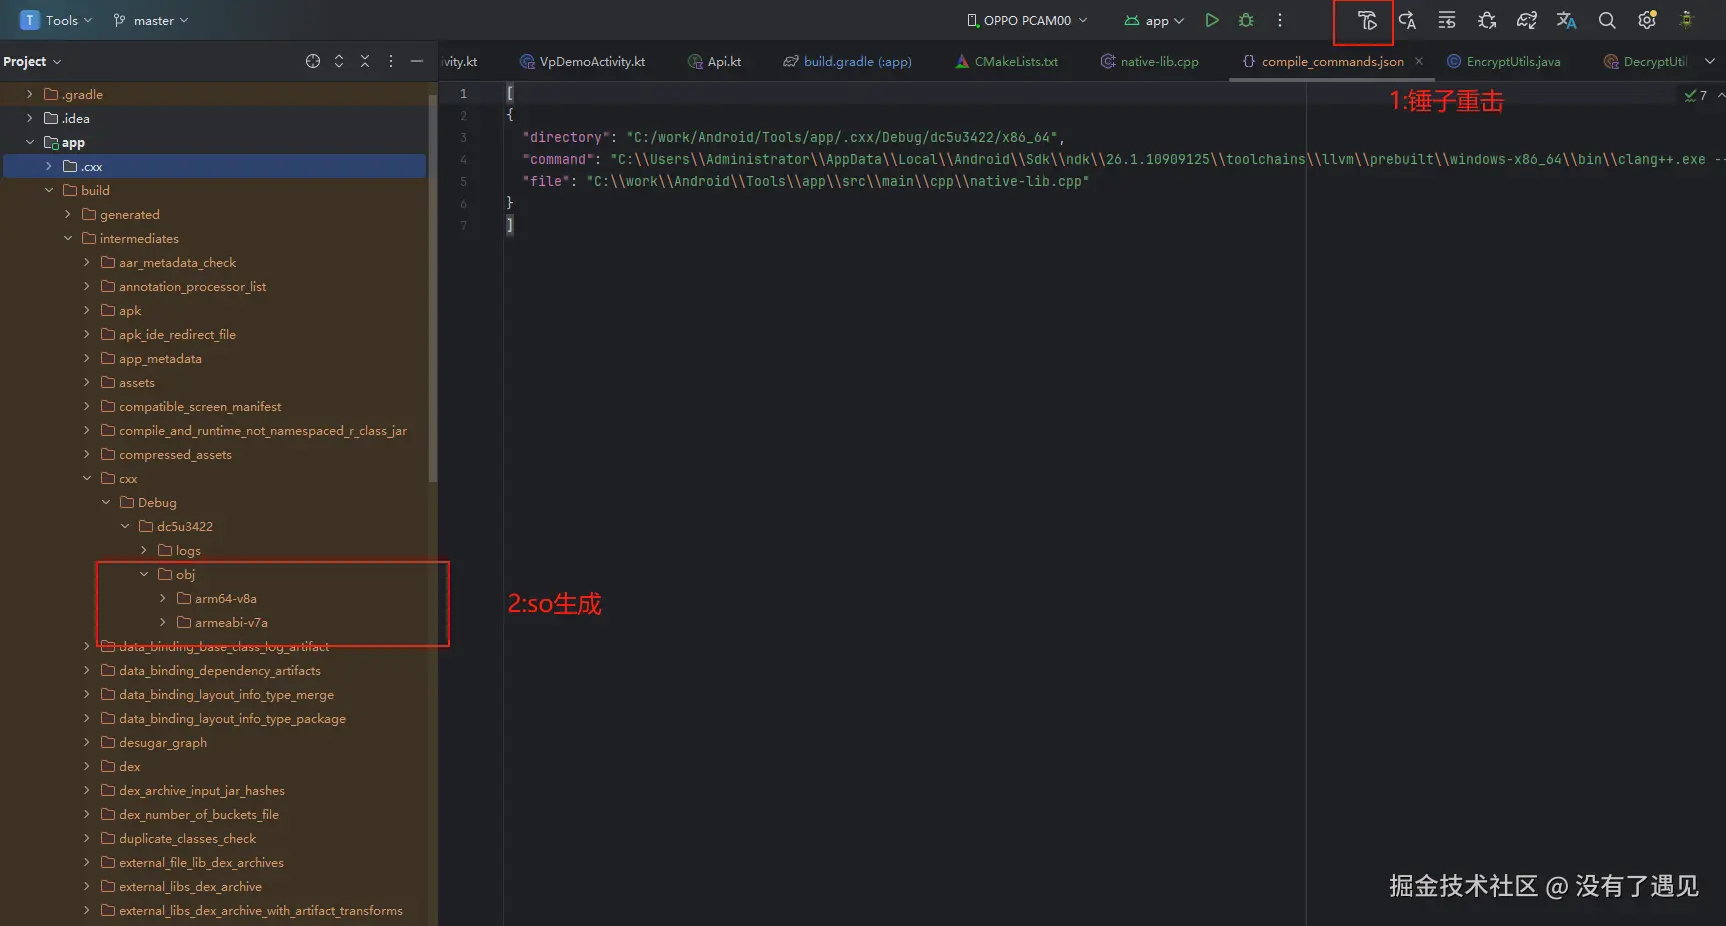Select the apk_ide_redirect_file folder
The width and height of the screenshot is (1726, 926).
click(177, 334)
